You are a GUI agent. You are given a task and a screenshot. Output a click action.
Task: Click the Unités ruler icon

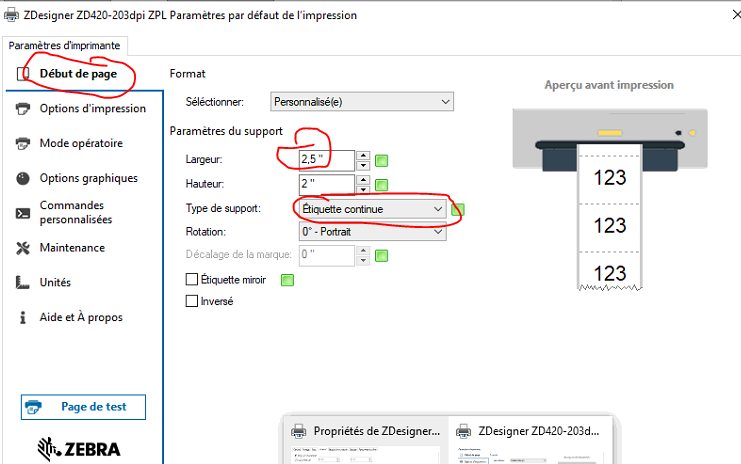[x=22, y=283]
